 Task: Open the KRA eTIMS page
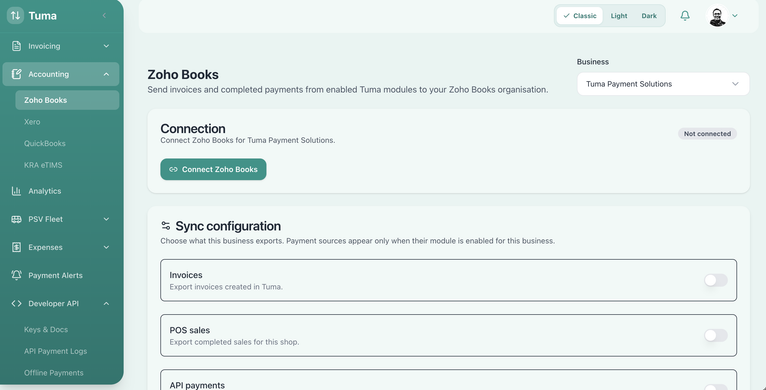(x=43, y=165)
